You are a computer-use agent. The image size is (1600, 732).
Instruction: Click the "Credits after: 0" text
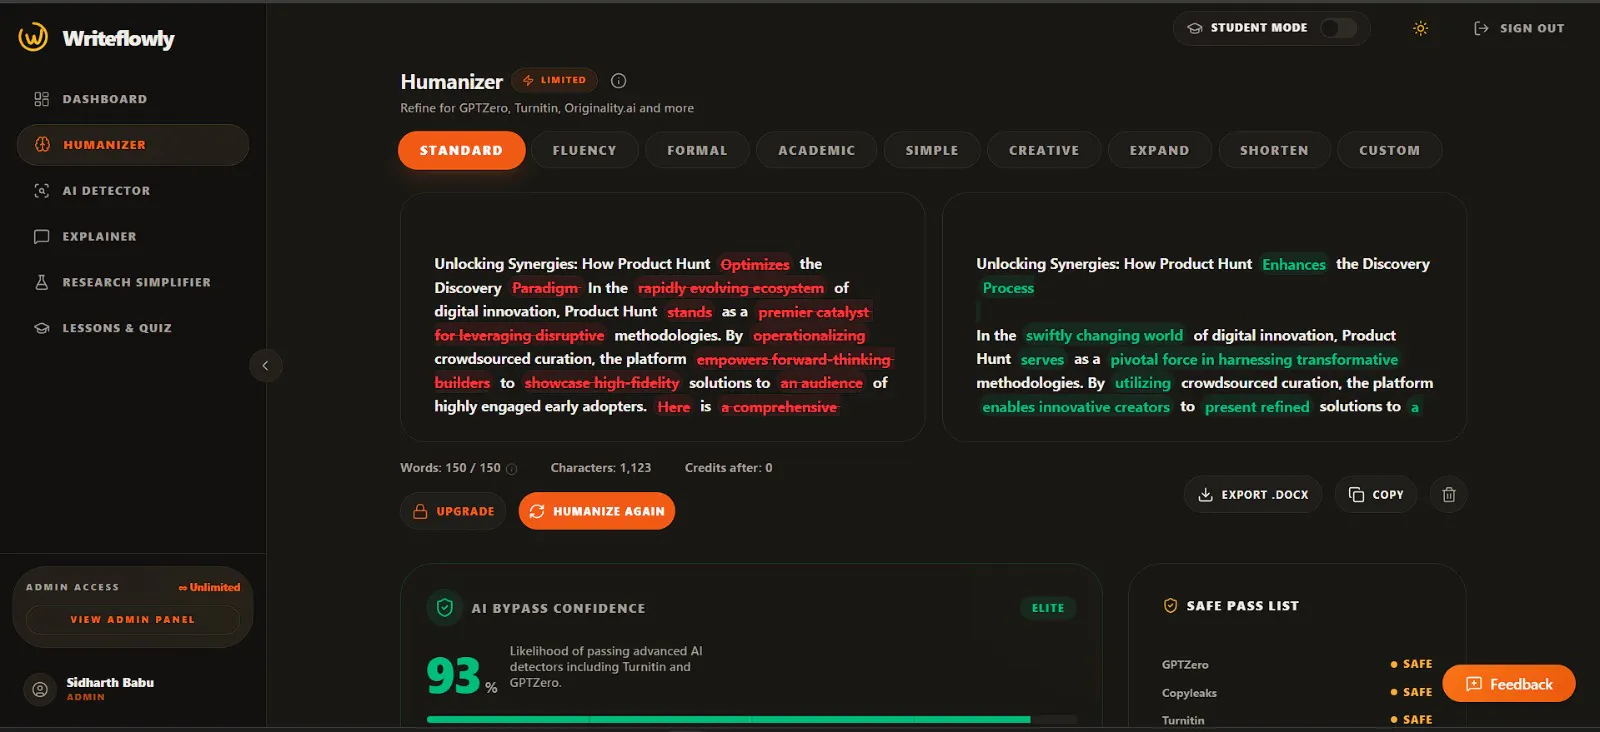tap(728, 468)
